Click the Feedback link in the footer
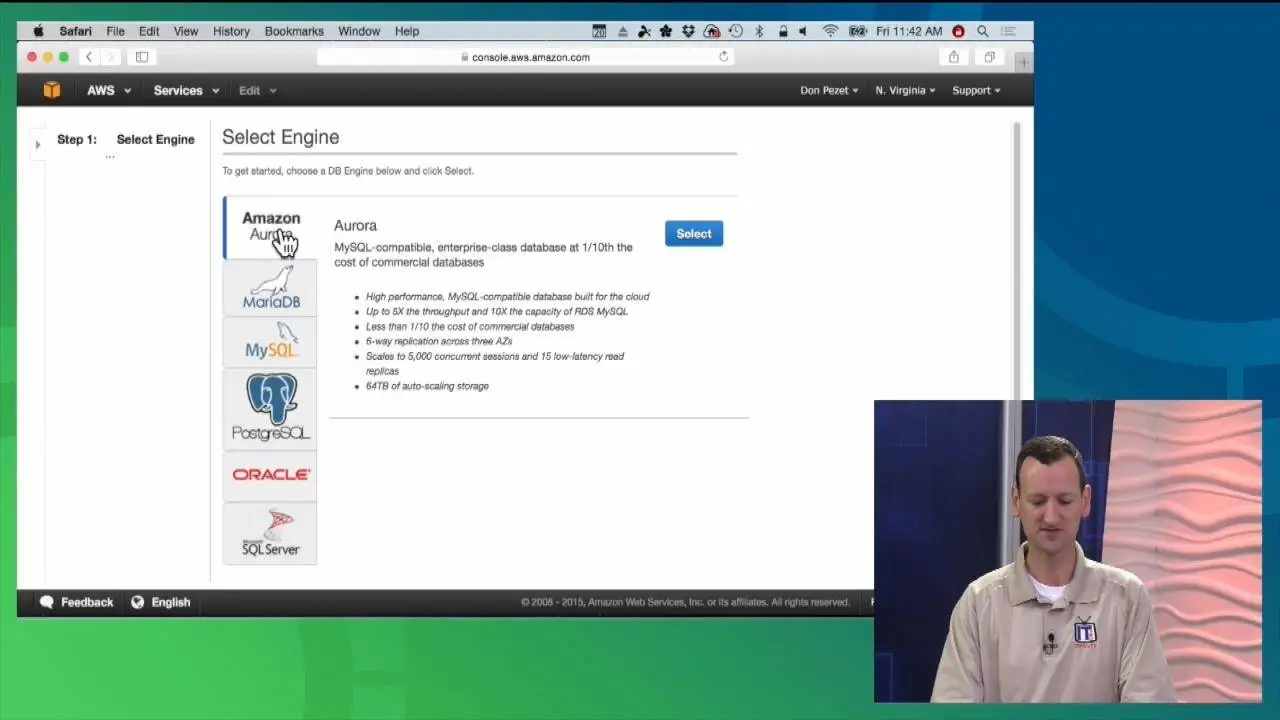Screen dimensions: 1280x720 pyautogui.click(x=87, y=602)
